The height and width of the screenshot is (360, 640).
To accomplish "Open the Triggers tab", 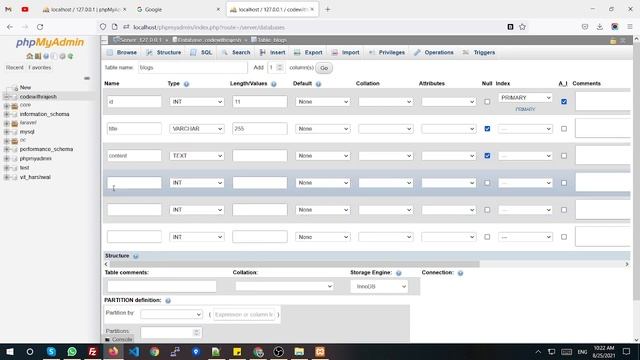I will [x=479, y=52].
